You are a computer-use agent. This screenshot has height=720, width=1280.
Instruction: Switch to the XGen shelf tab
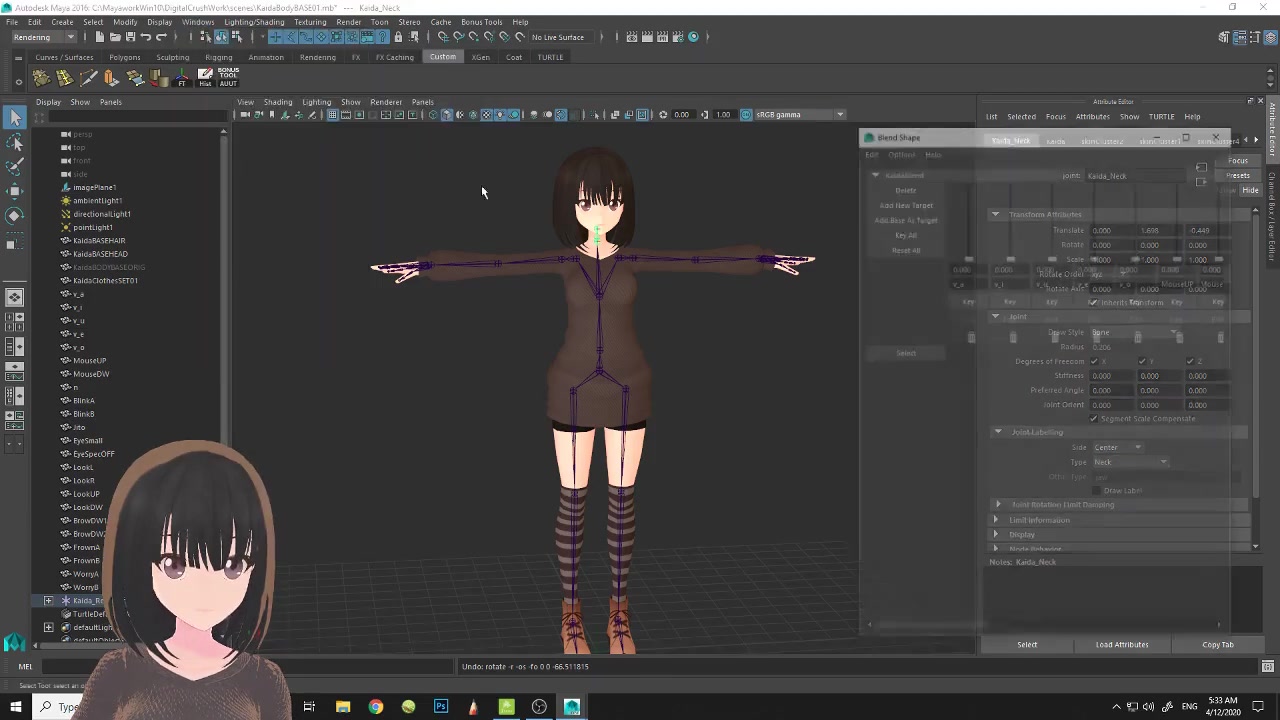click(481, 57)
